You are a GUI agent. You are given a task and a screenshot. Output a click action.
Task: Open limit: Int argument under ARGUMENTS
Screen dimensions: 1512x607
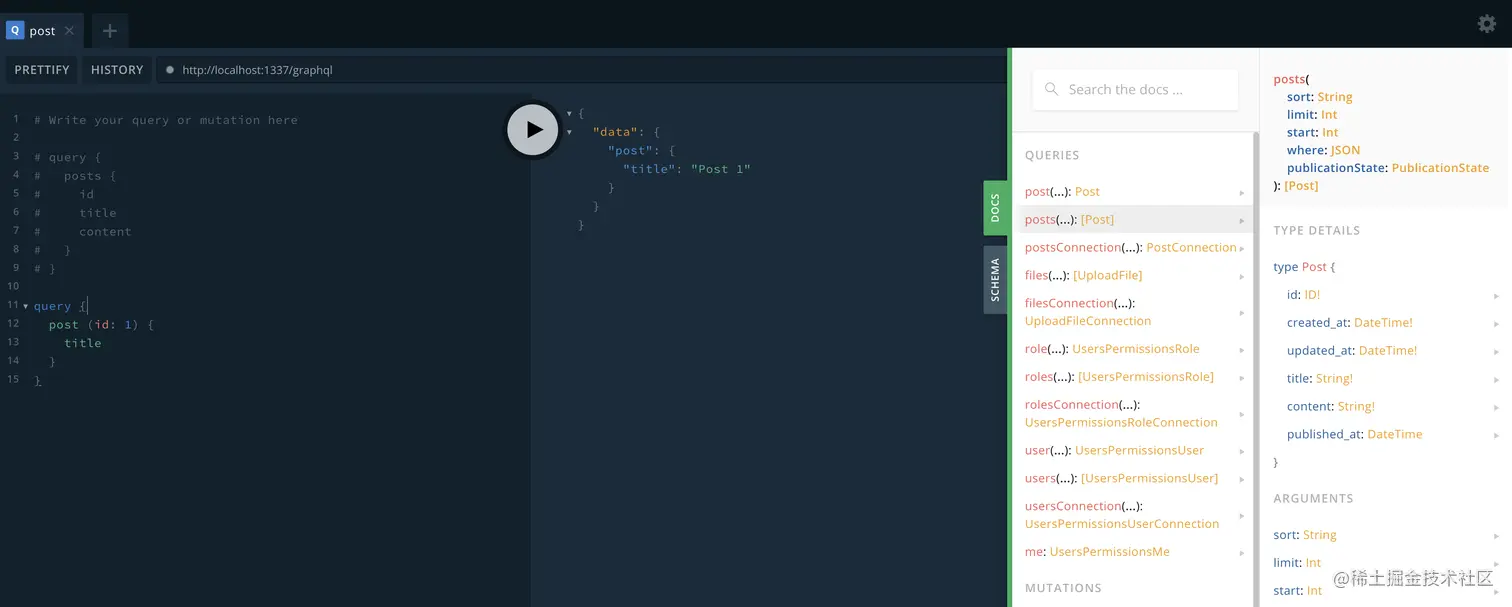pyautogui.click(x=1386, y=563)
